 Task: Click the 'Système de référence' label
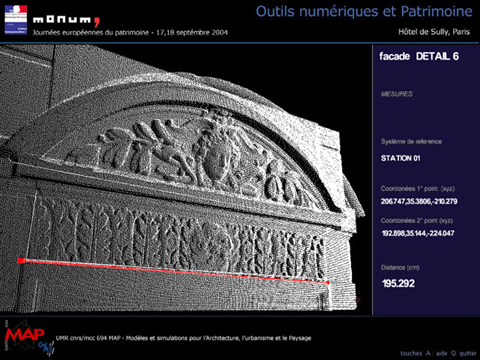pos(411,142)
